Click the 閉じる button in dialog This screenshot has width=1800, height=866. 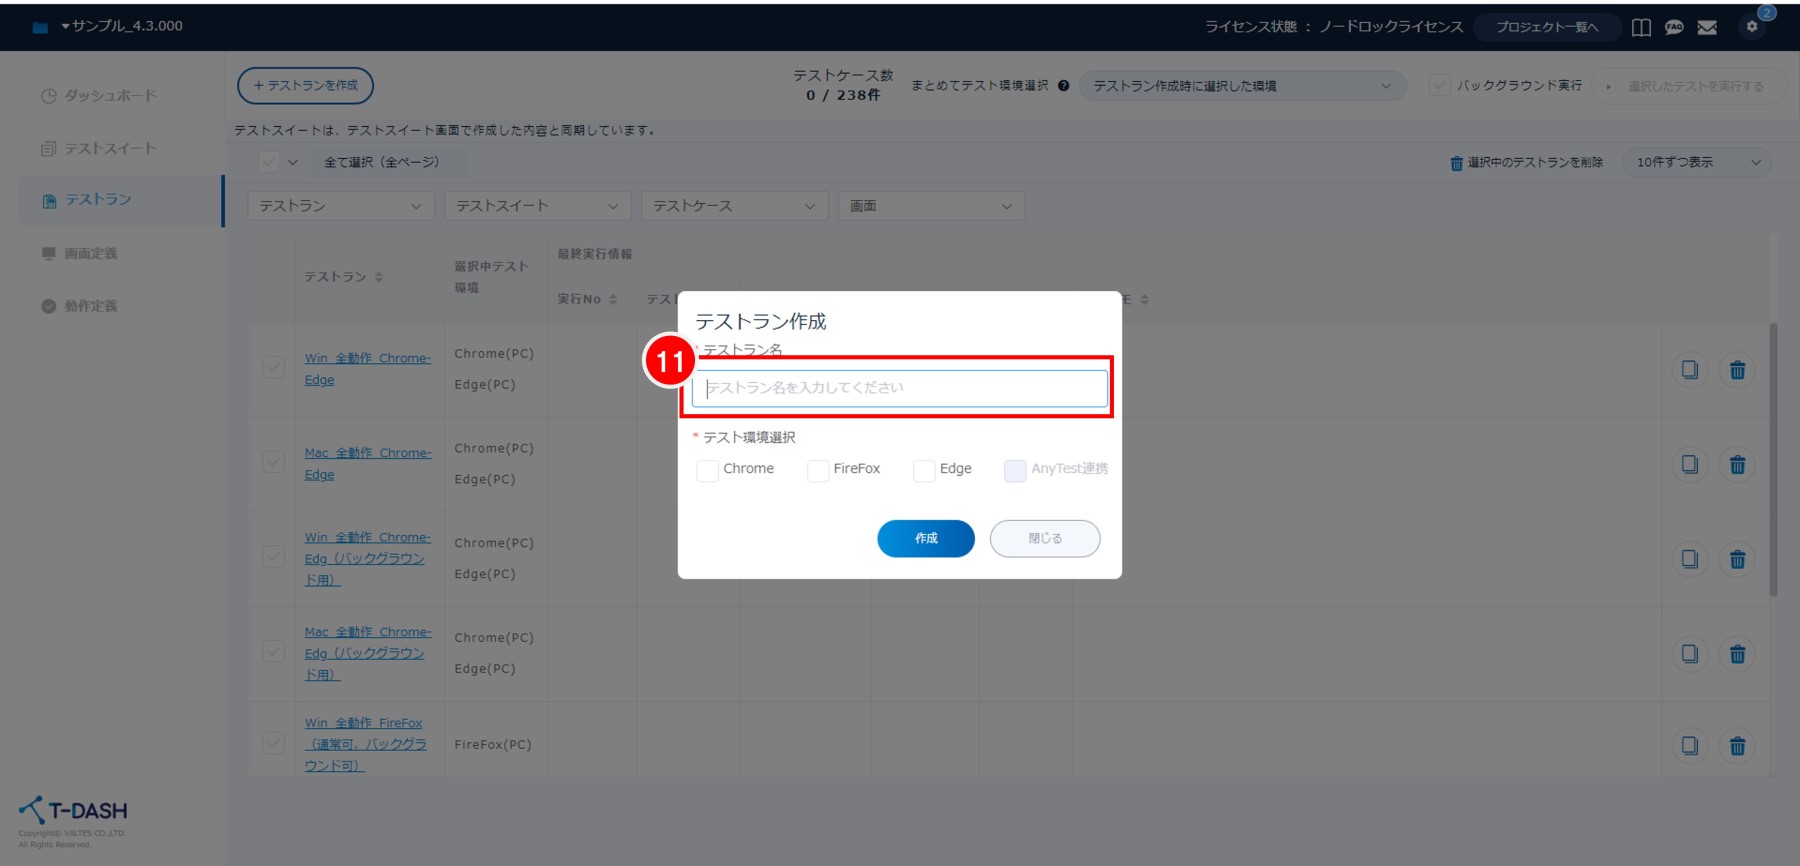[x=1044, y=539]
